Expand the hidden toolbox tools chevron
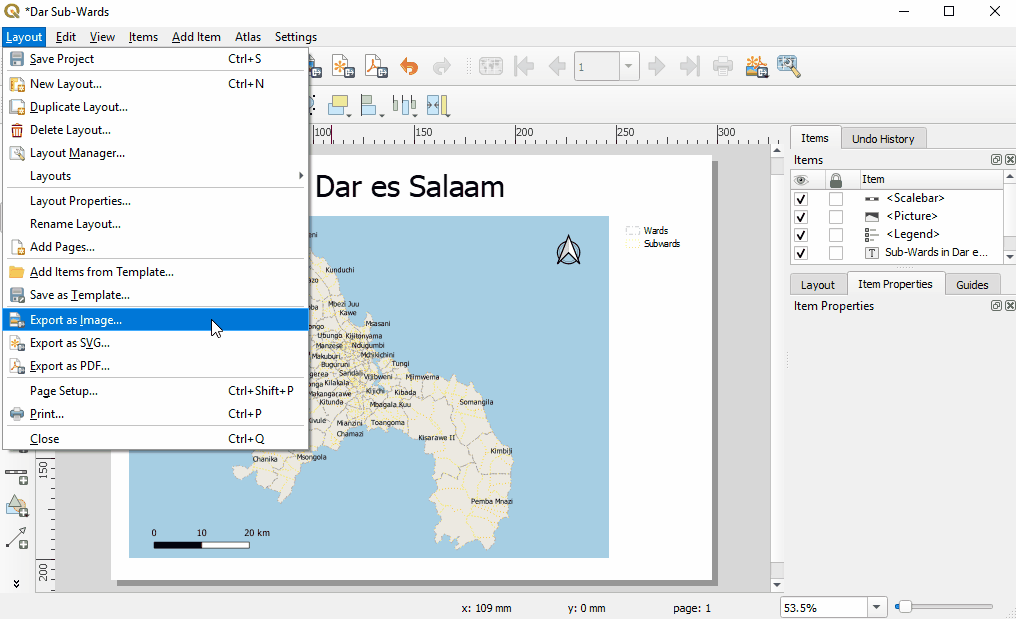1016x619 pixels. point(17,582)
